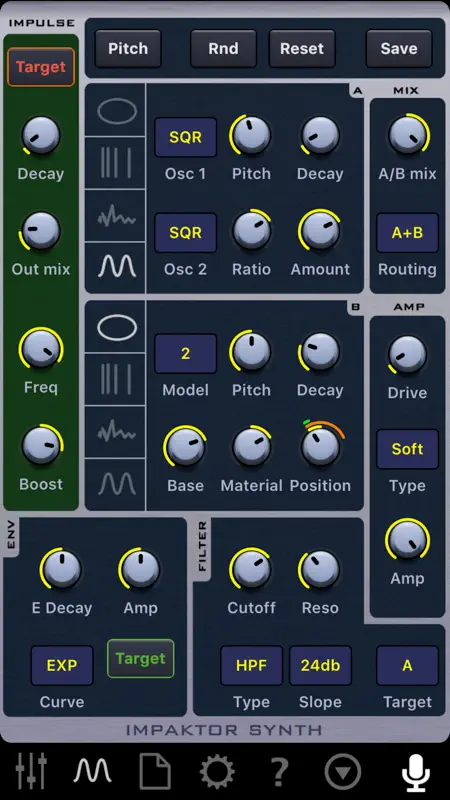Screen dimensions: 450x800
Task: Click the Pitch button in top bar
Action: [x=128, y=48]
